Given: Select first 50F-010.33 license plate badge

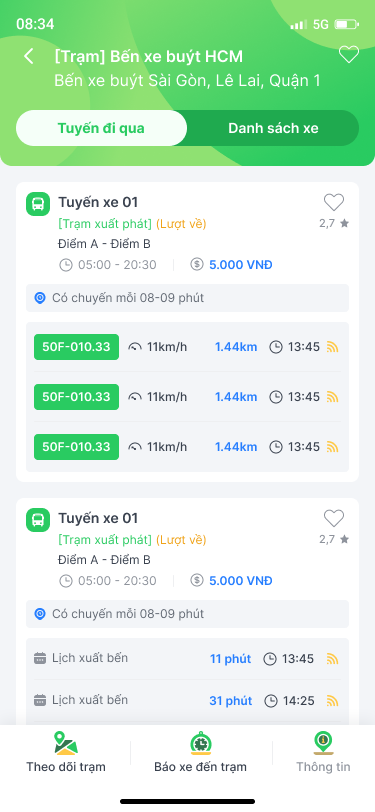Looking at the screenshot, I should 76,346.
